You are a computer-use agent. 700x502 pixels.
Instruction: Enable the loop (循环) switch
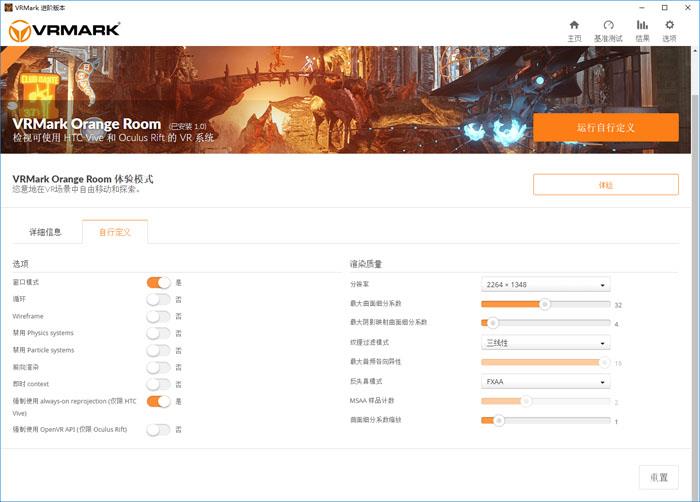(158, 299)
